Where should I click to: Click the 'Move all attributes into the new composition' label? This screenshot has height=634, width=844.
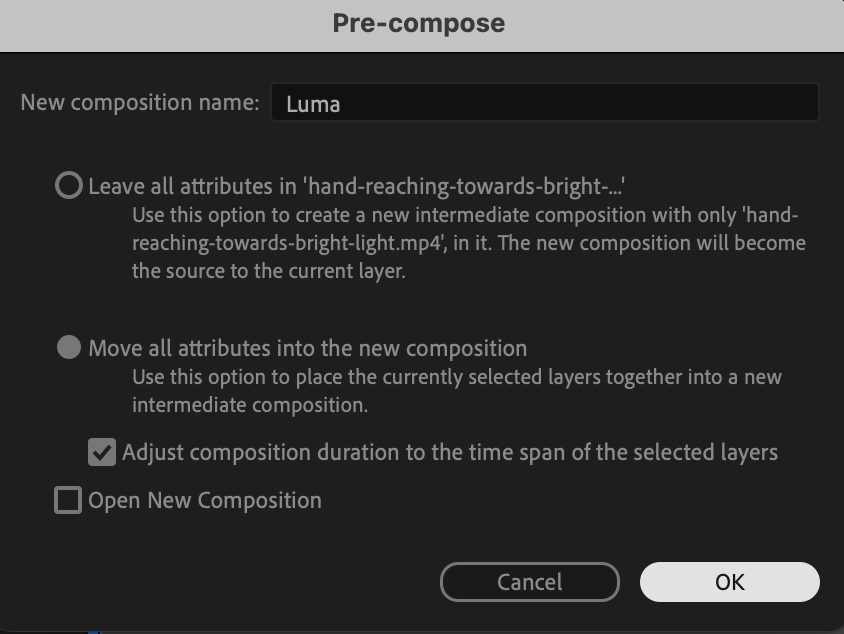(x=307, y=348)
